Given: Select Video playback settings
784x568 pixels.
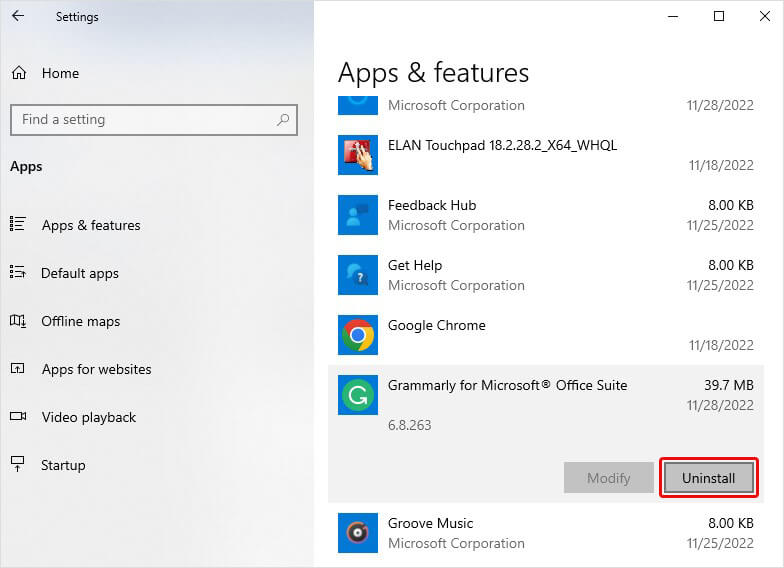Looking at the screenshot, I should (89, 418).
